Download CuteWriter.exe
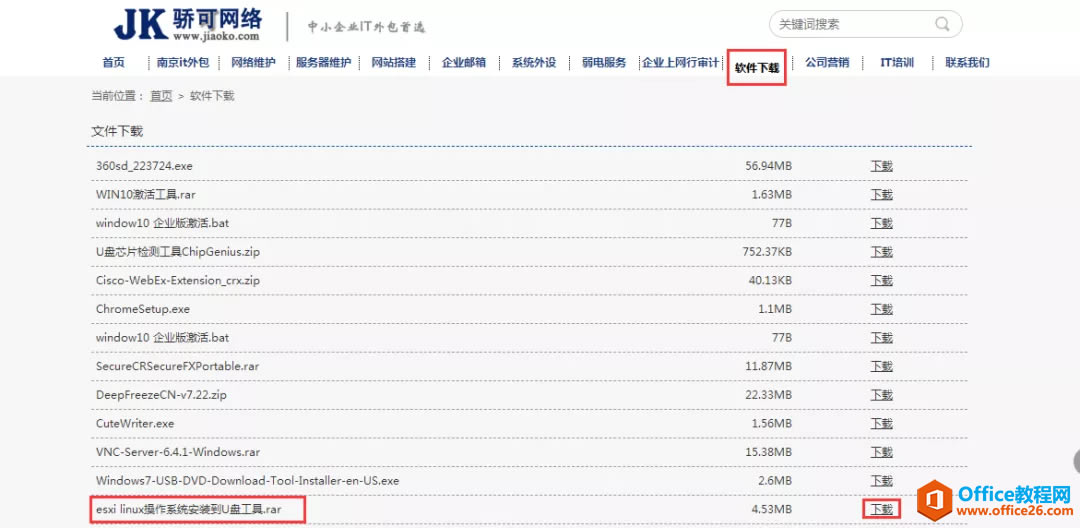The image size is (1080, 528). (882, 423)
